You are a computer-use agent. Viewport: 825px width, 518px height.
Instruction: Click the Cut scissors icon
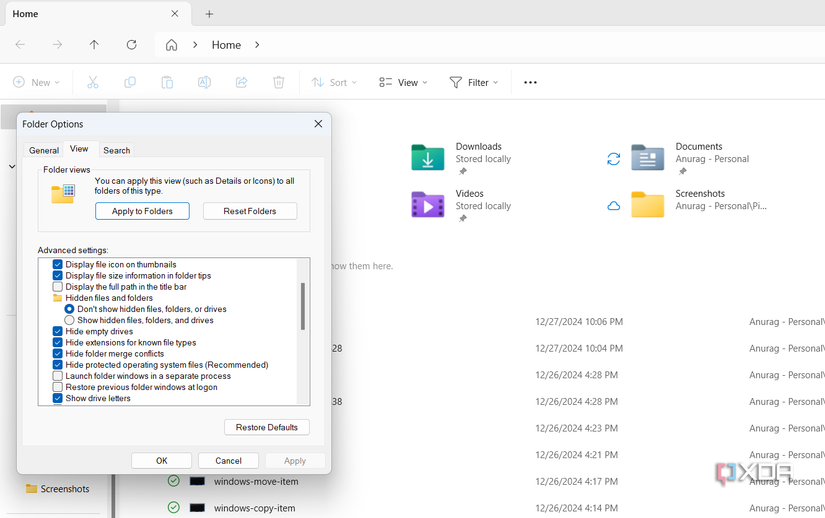[x=93, y=82]
